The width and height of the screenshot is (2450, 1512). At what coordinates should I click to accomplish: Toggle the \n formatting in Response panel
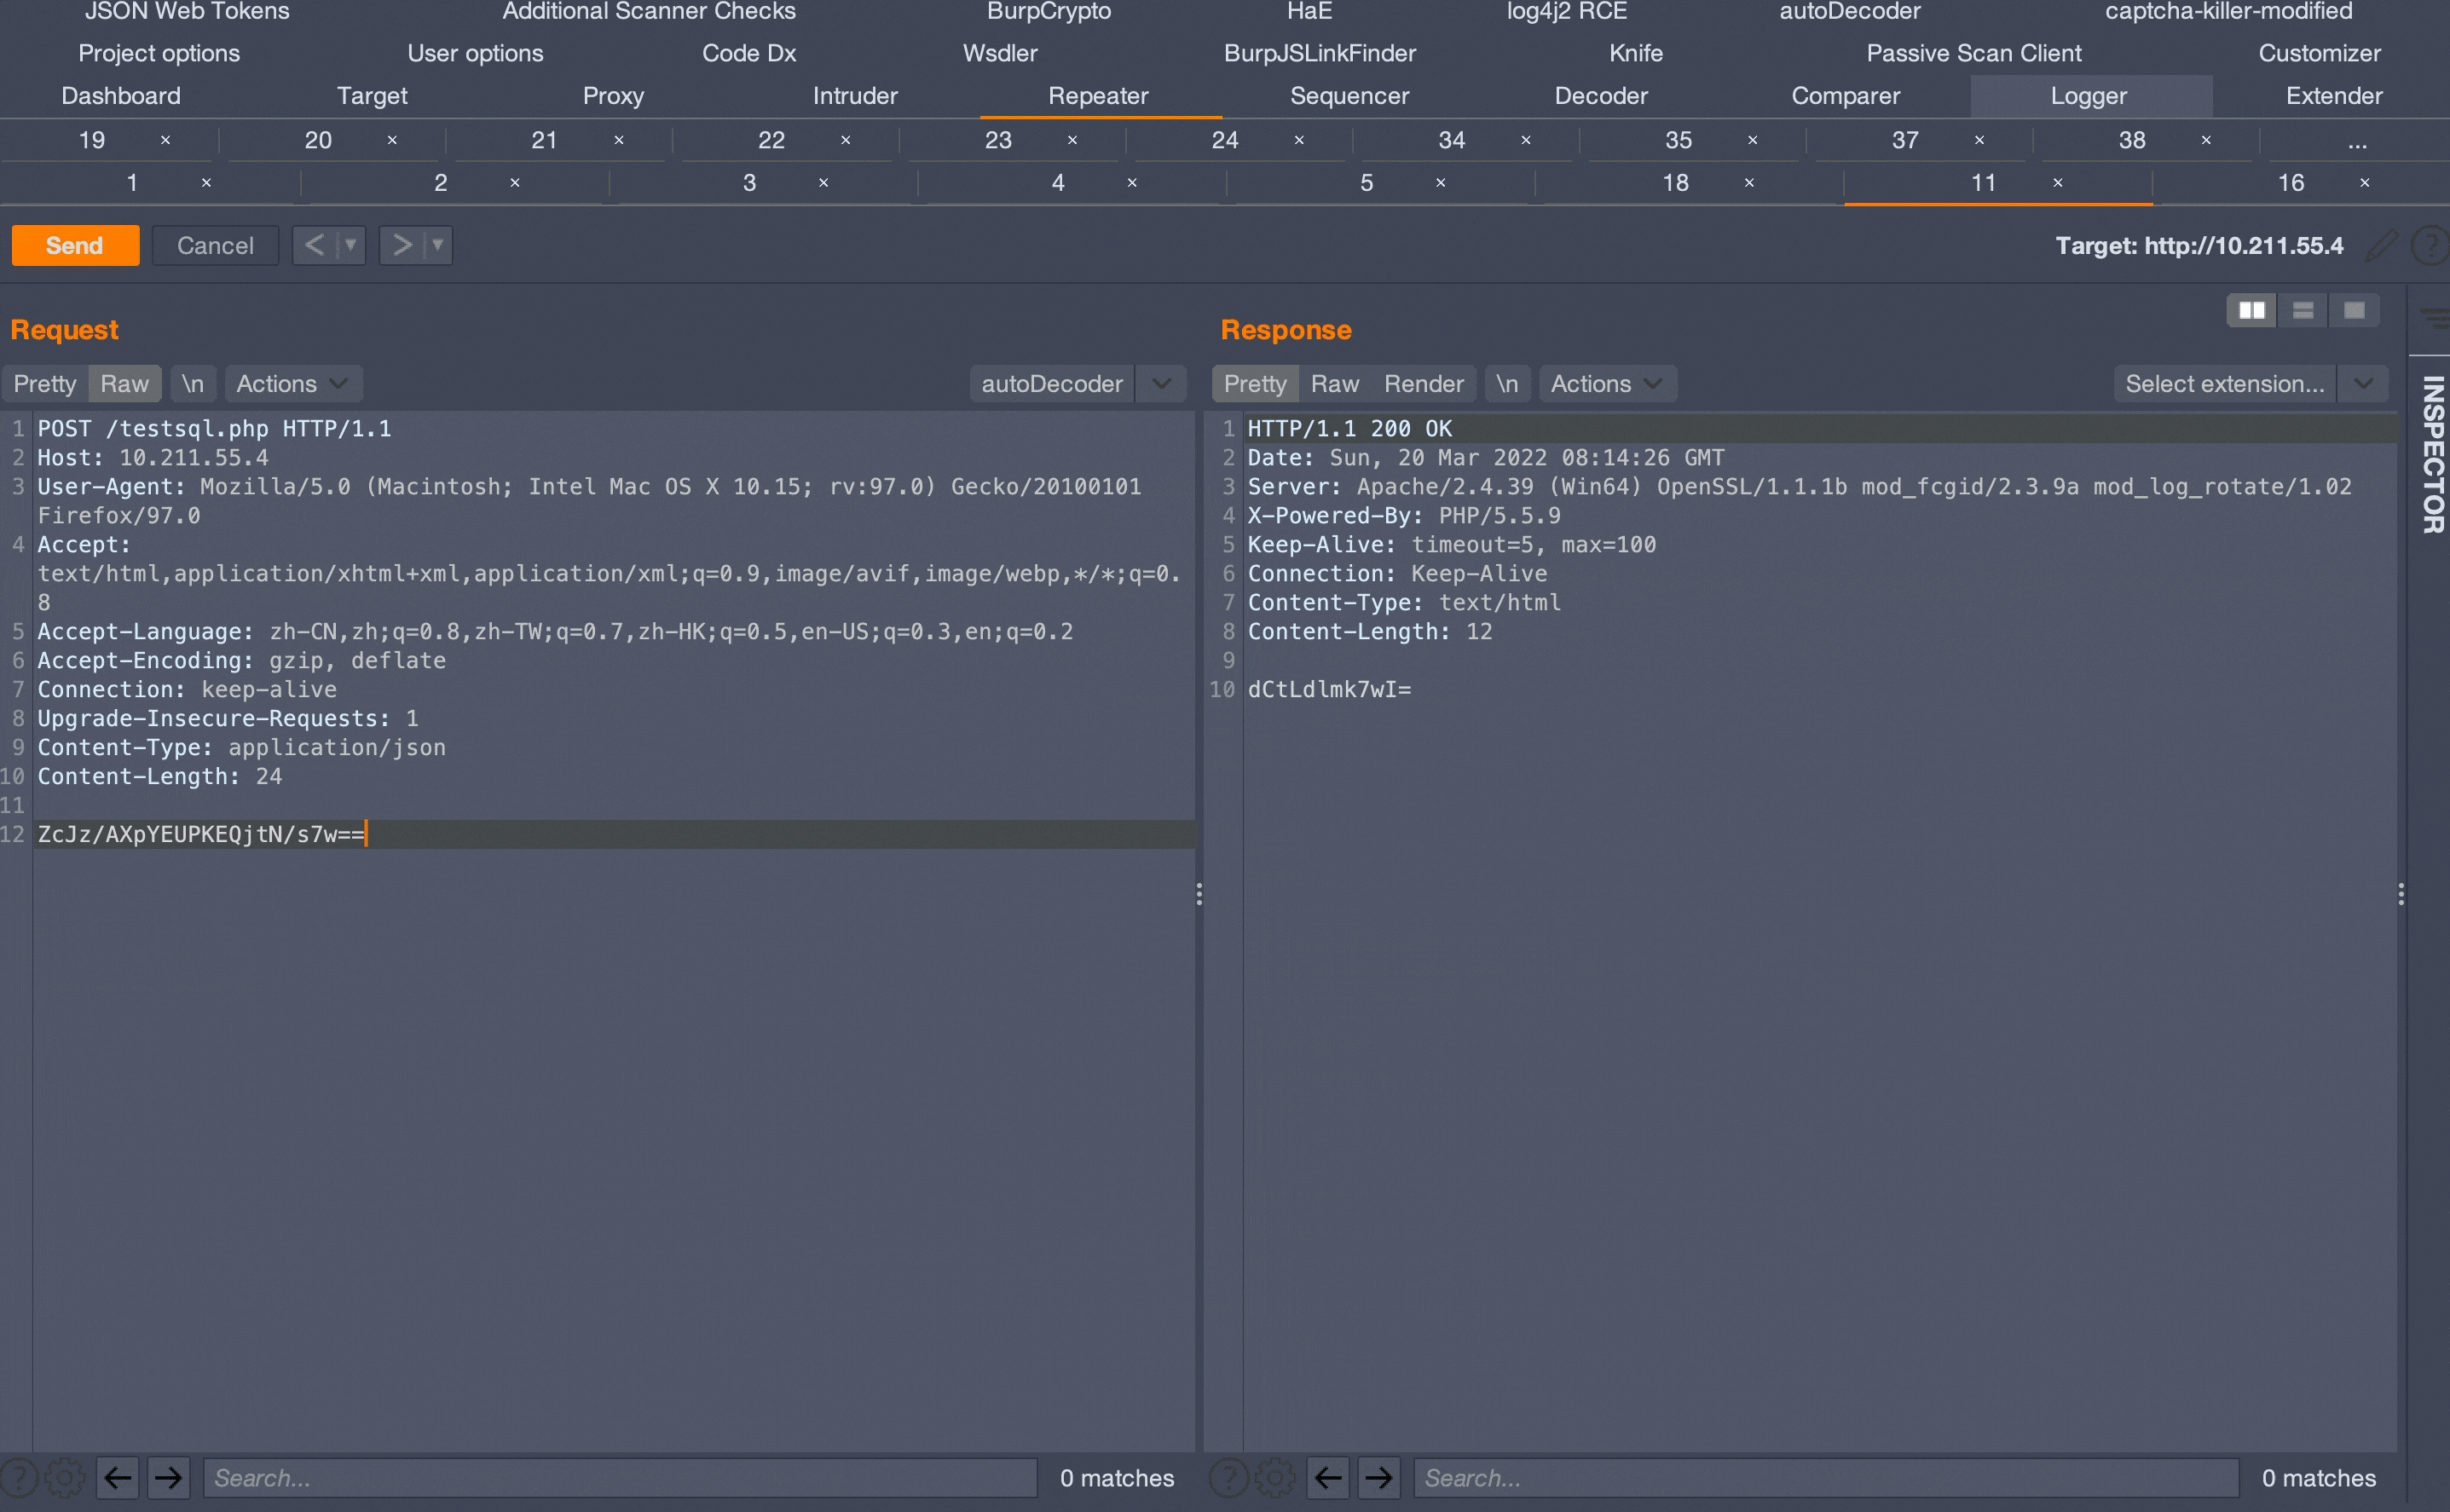(x=1505, y=384)
